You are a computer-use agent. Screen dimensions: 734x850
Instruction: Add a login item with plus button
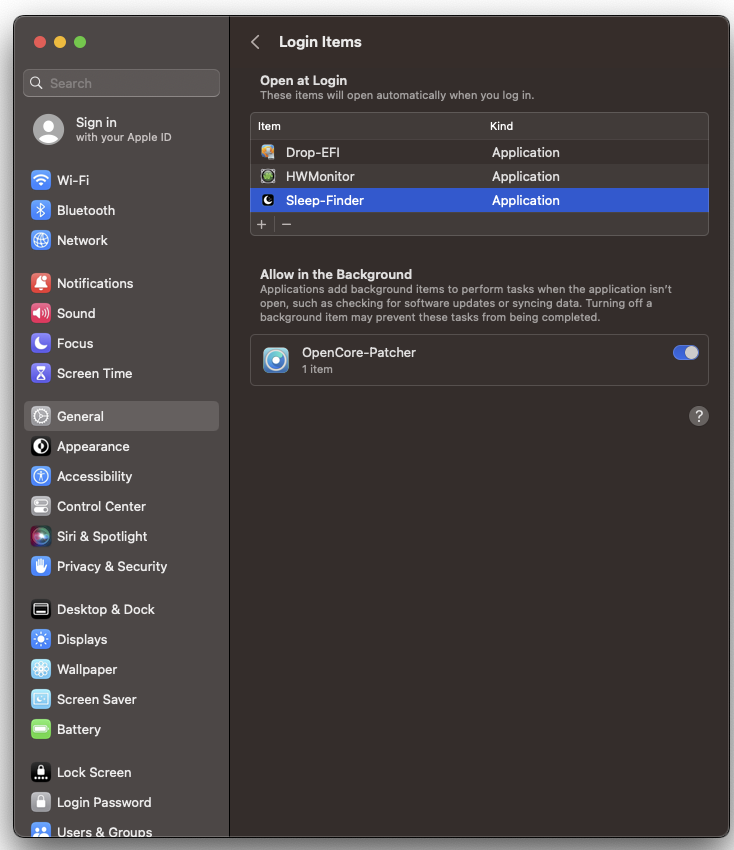tap(262, 224)
